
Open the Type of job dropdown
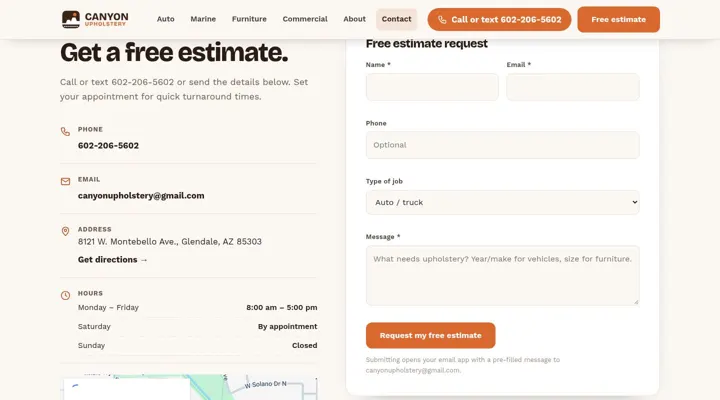[x=502, y=203]
